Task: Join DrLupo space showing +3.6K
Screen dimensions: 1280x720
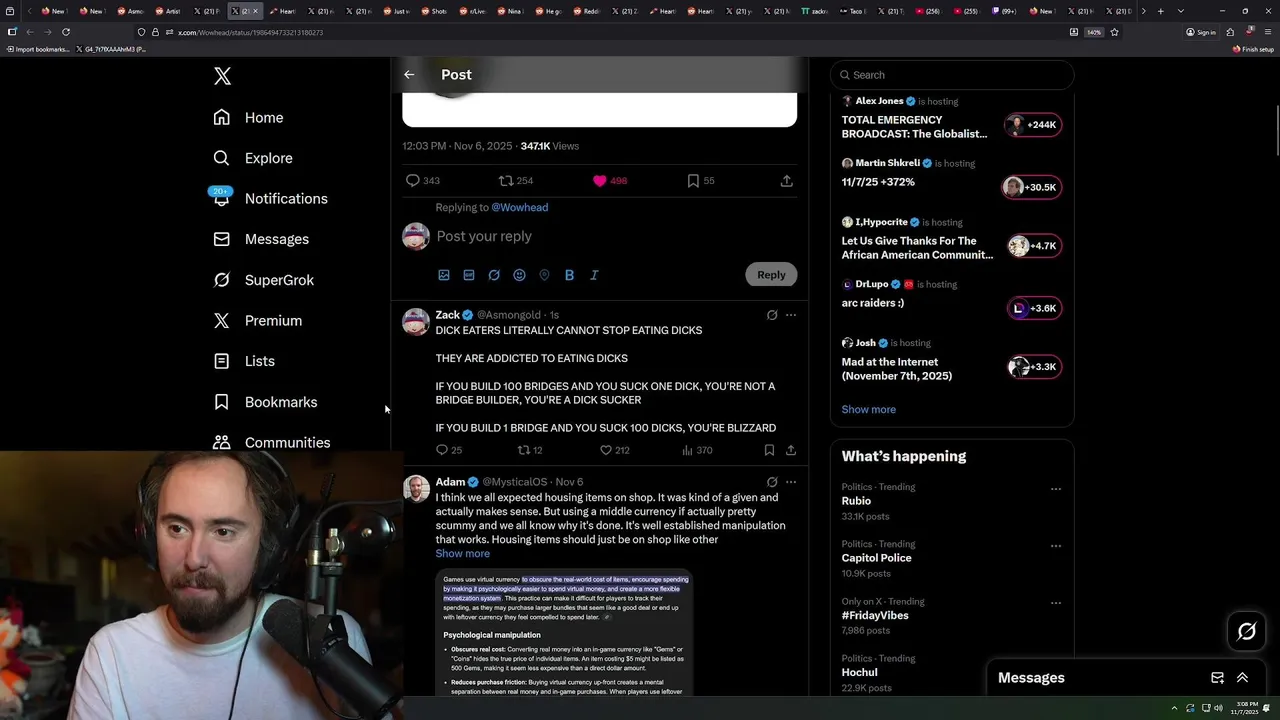Action: tap(1034, 308)
